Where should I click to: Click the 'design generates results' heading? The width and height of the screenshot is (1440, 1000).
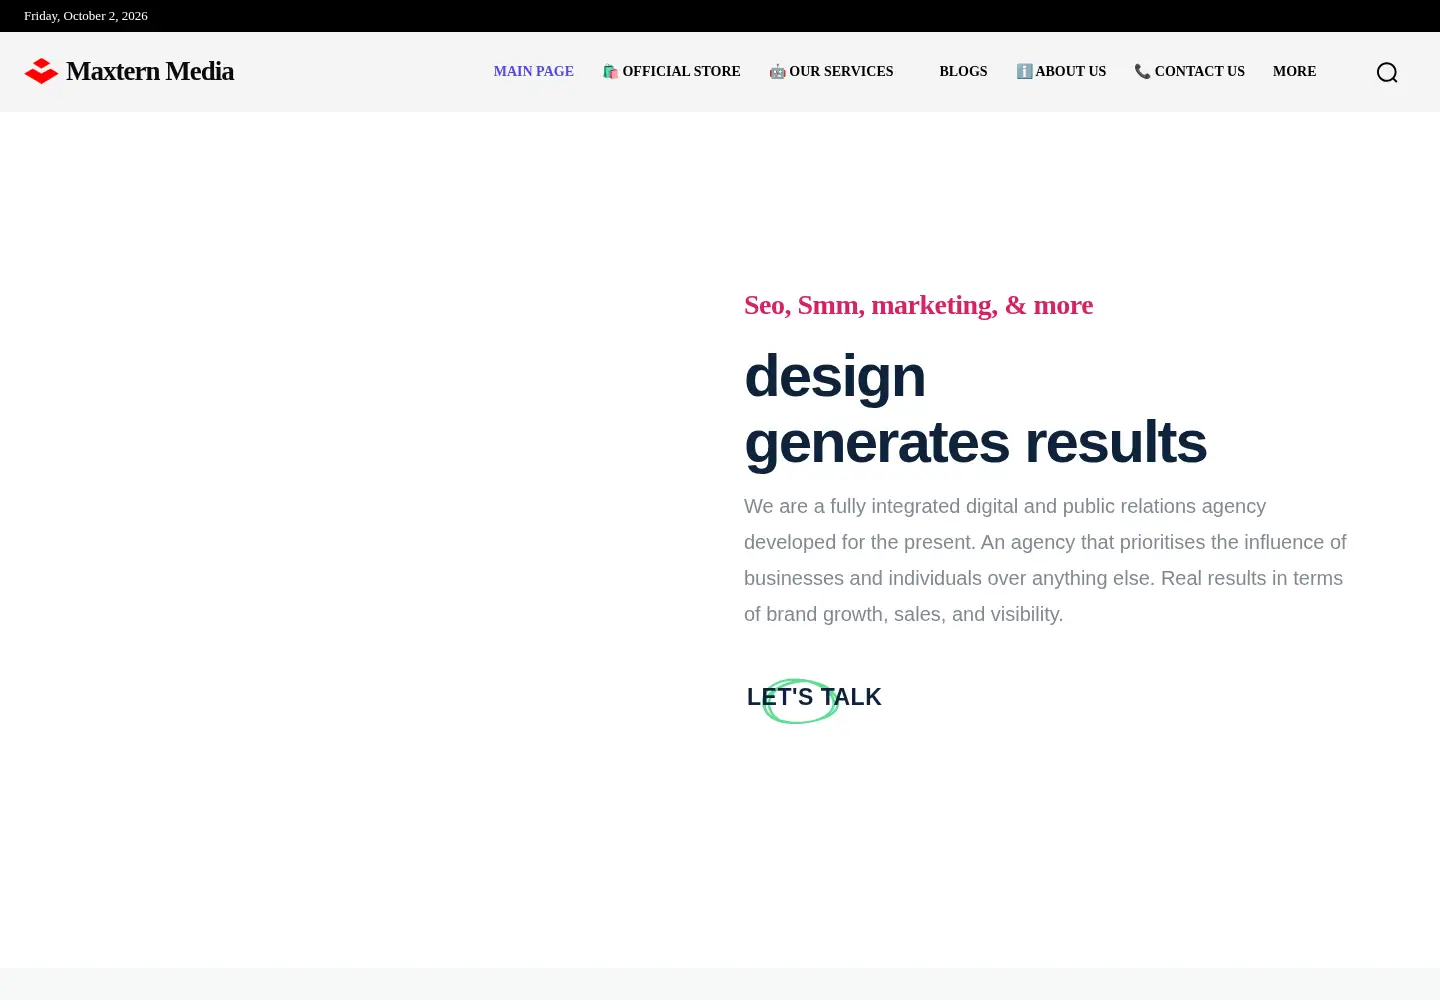coord(975,409)
